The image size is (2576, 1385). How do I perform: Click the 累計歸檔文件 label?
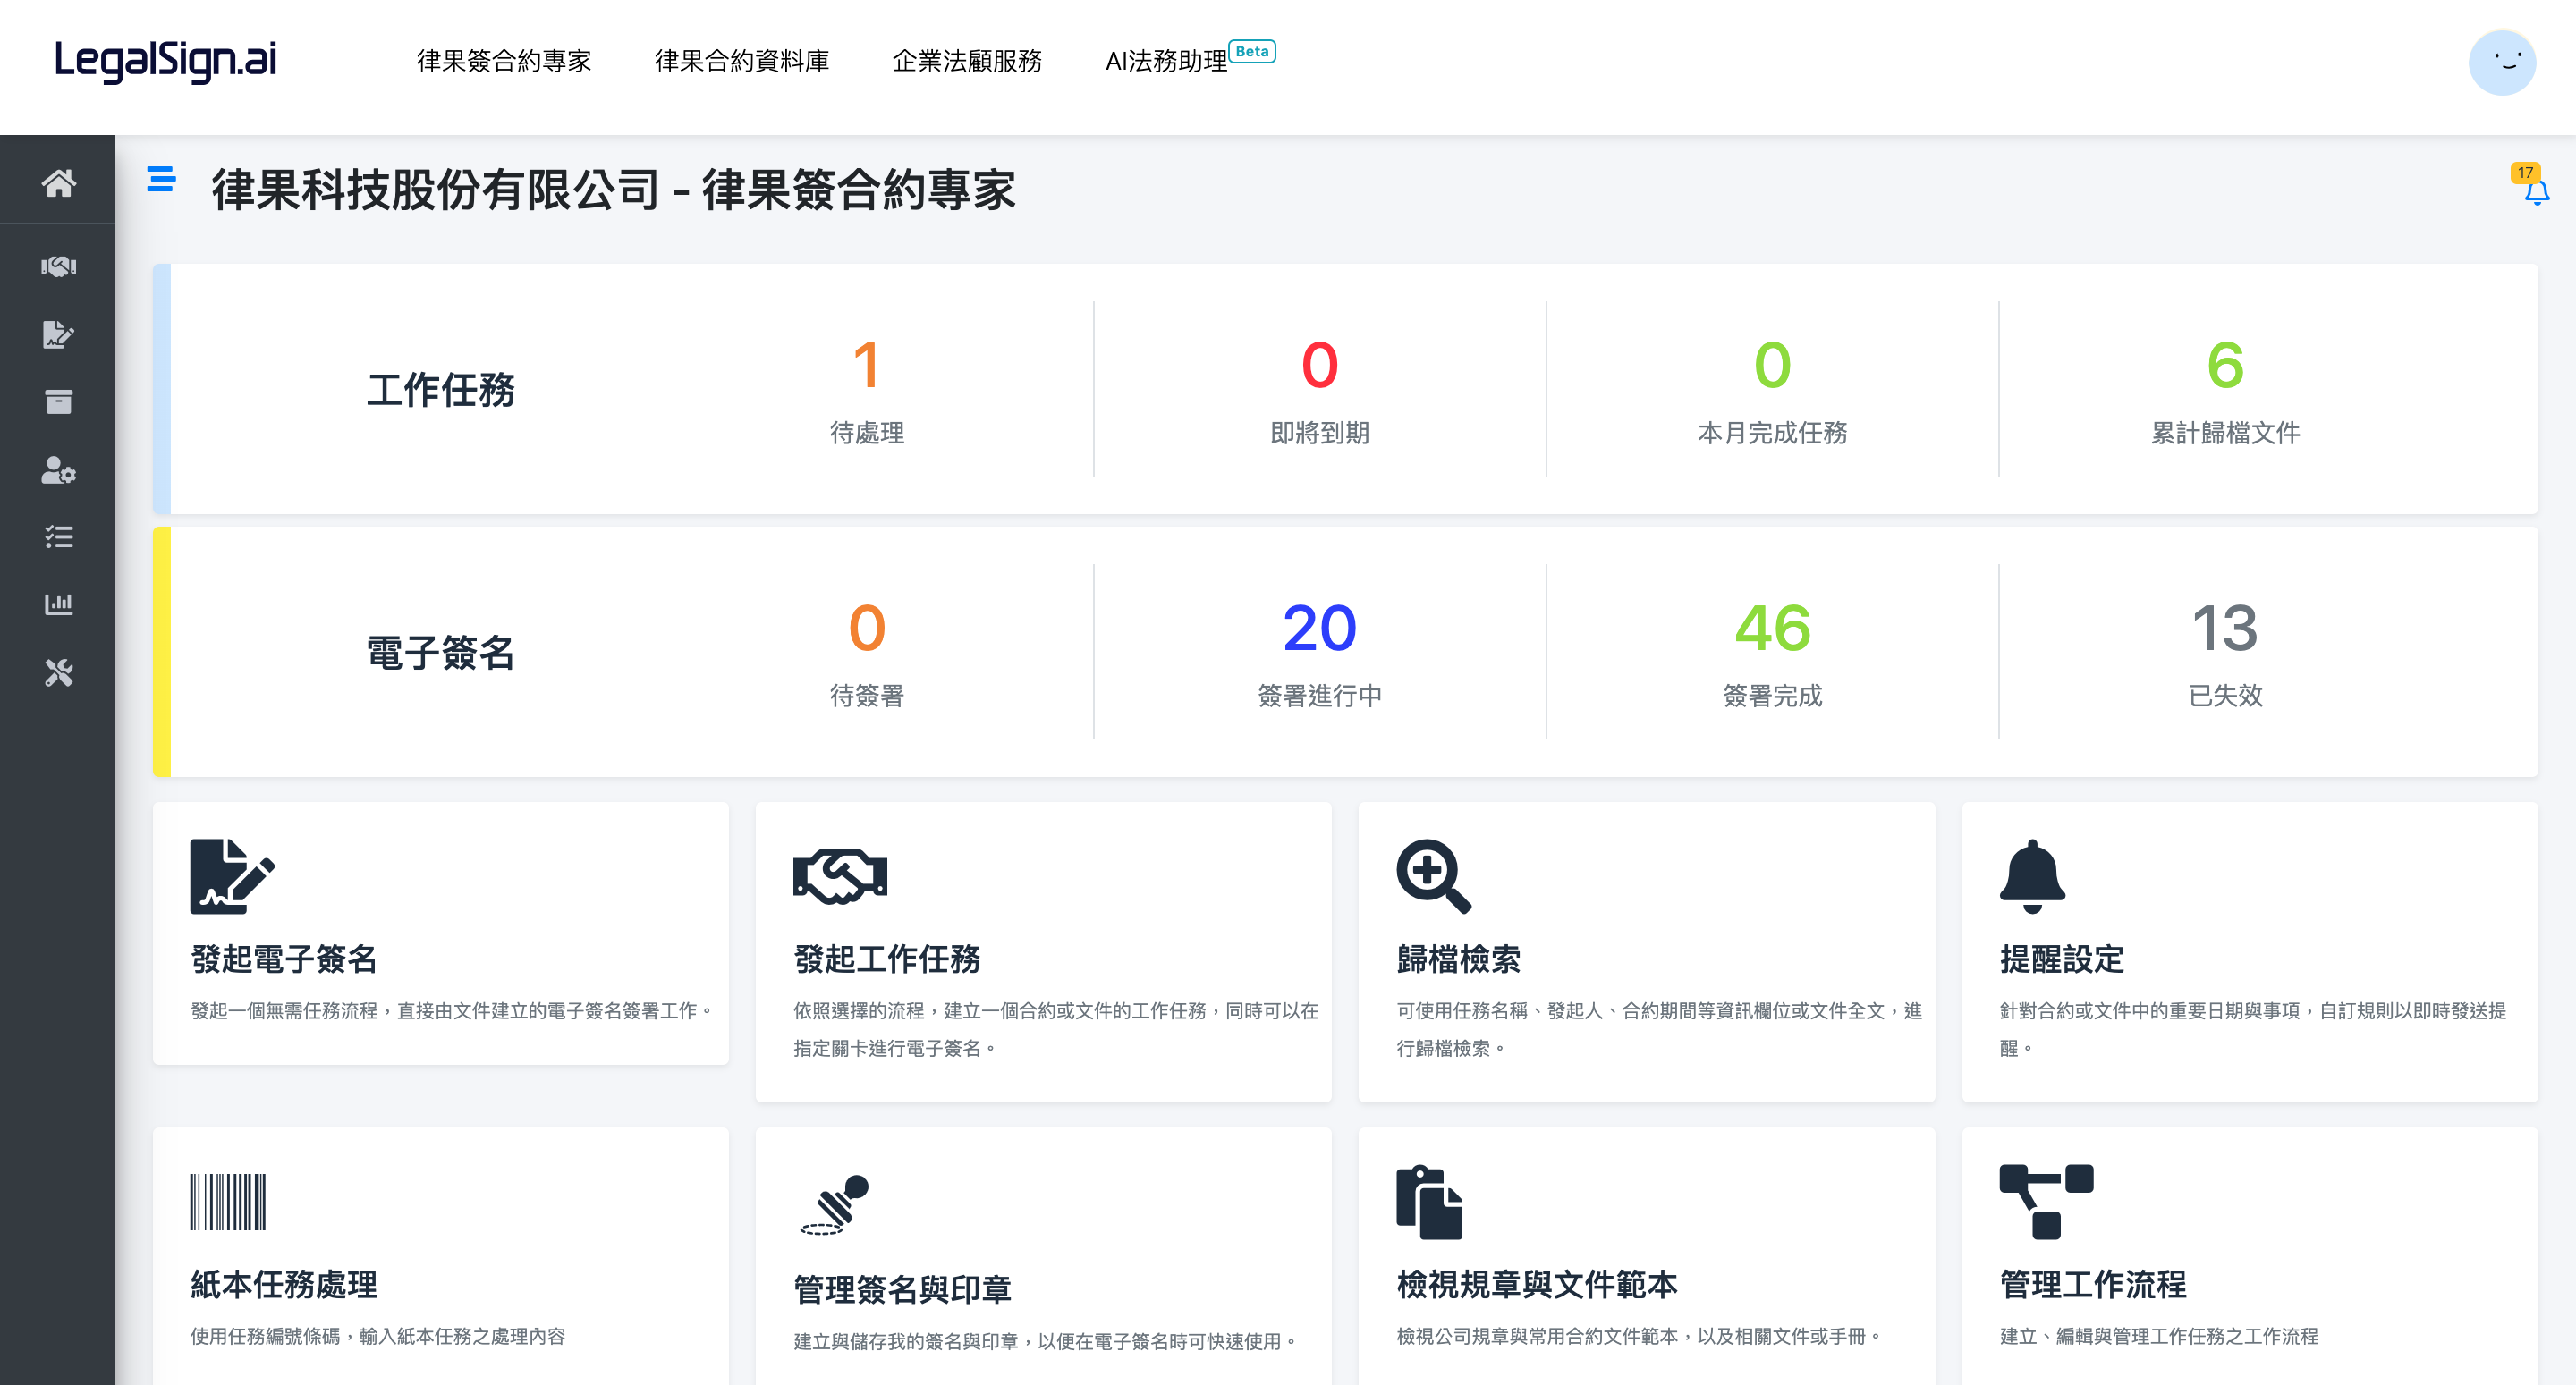(x=2225, y=432)
